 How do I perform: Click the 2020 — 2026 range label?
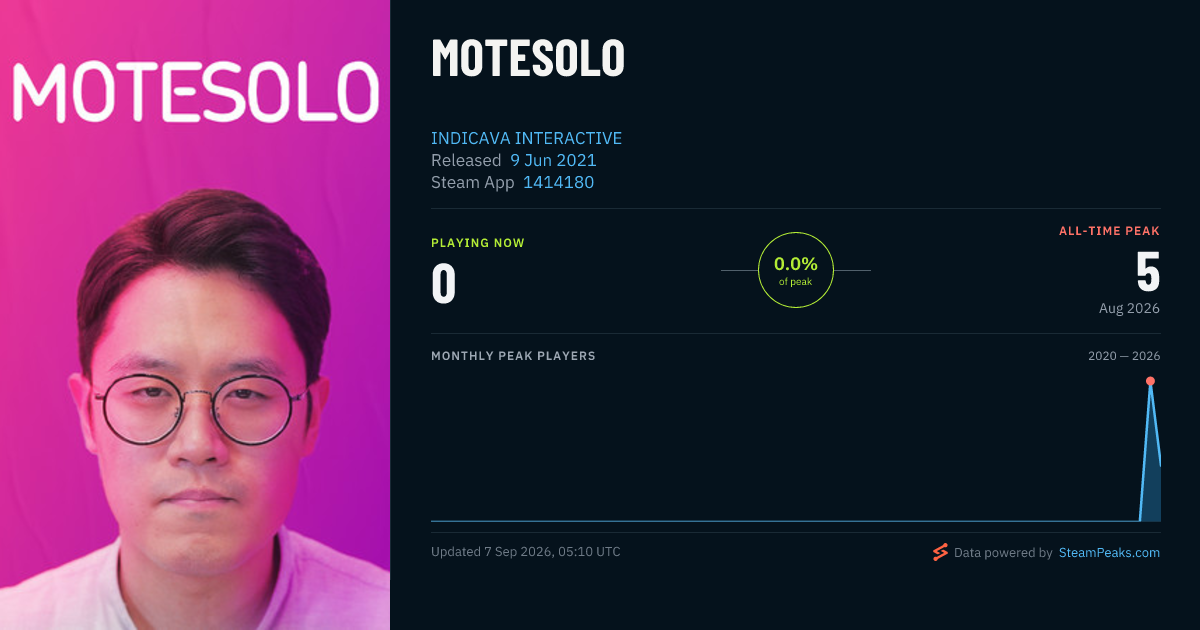[x=1124, y=356]
